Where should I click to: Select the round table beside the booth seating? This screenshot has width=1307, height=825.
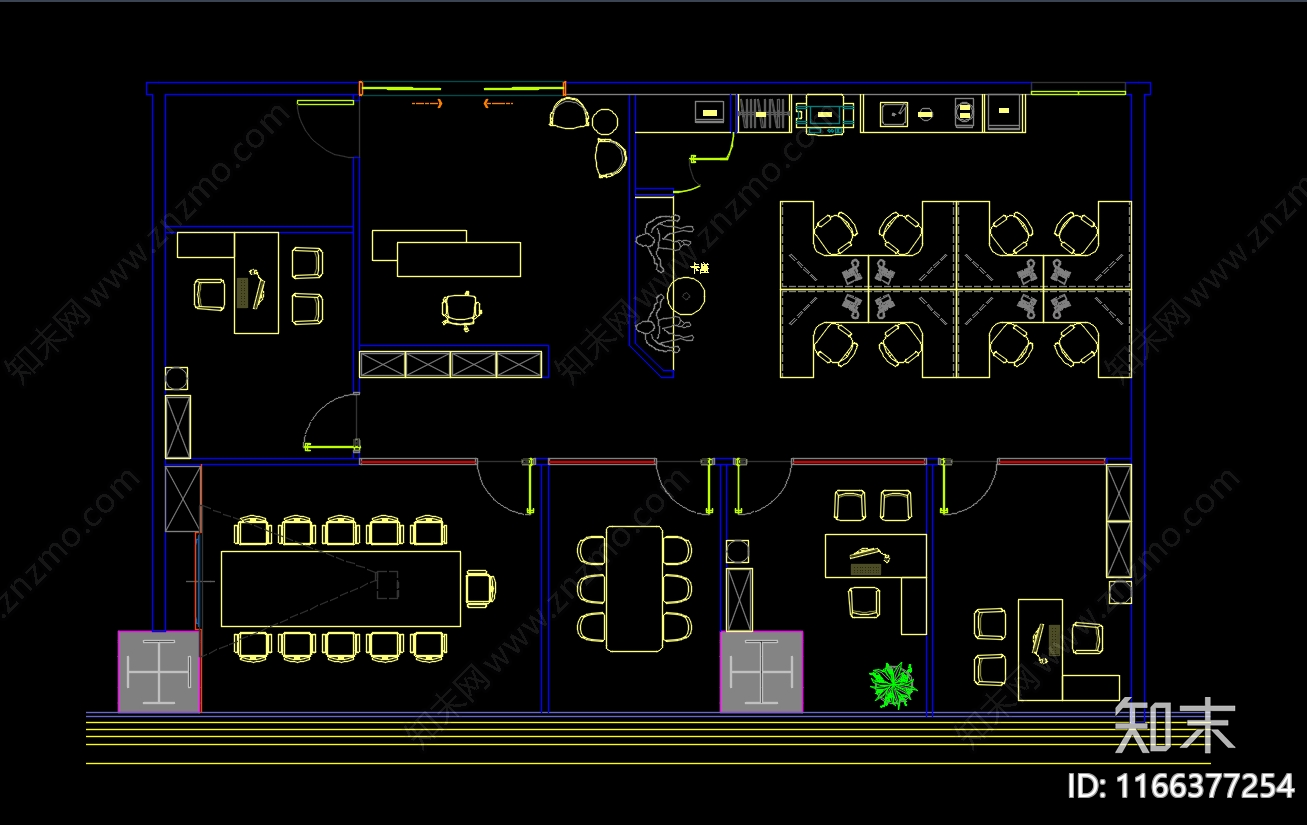coord(687,297)
